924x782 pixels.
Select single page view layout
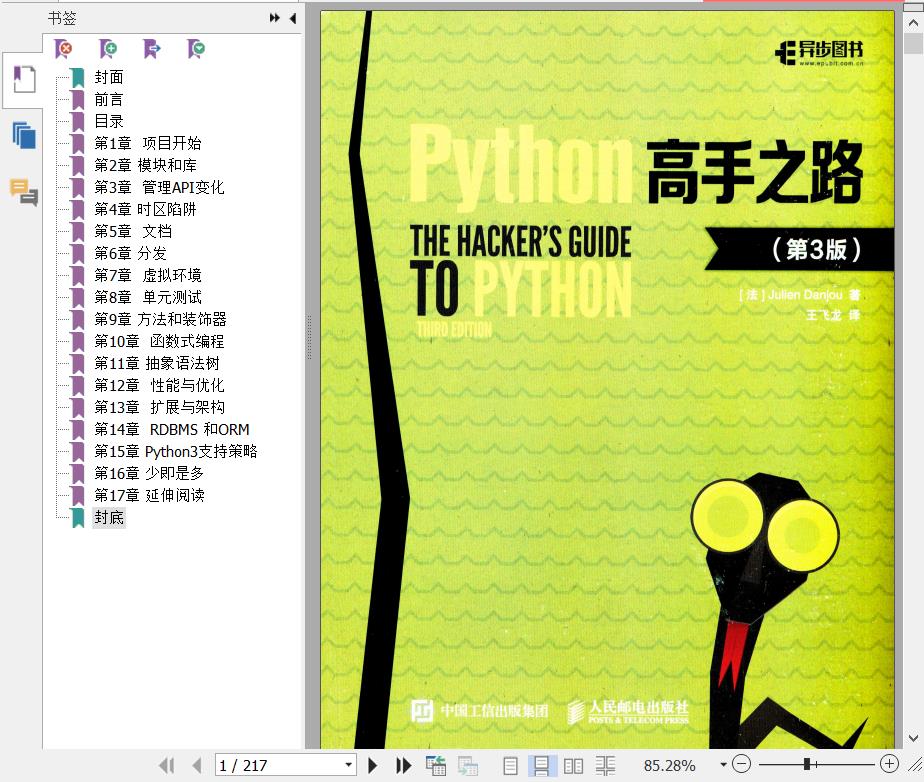click(510, 765)
